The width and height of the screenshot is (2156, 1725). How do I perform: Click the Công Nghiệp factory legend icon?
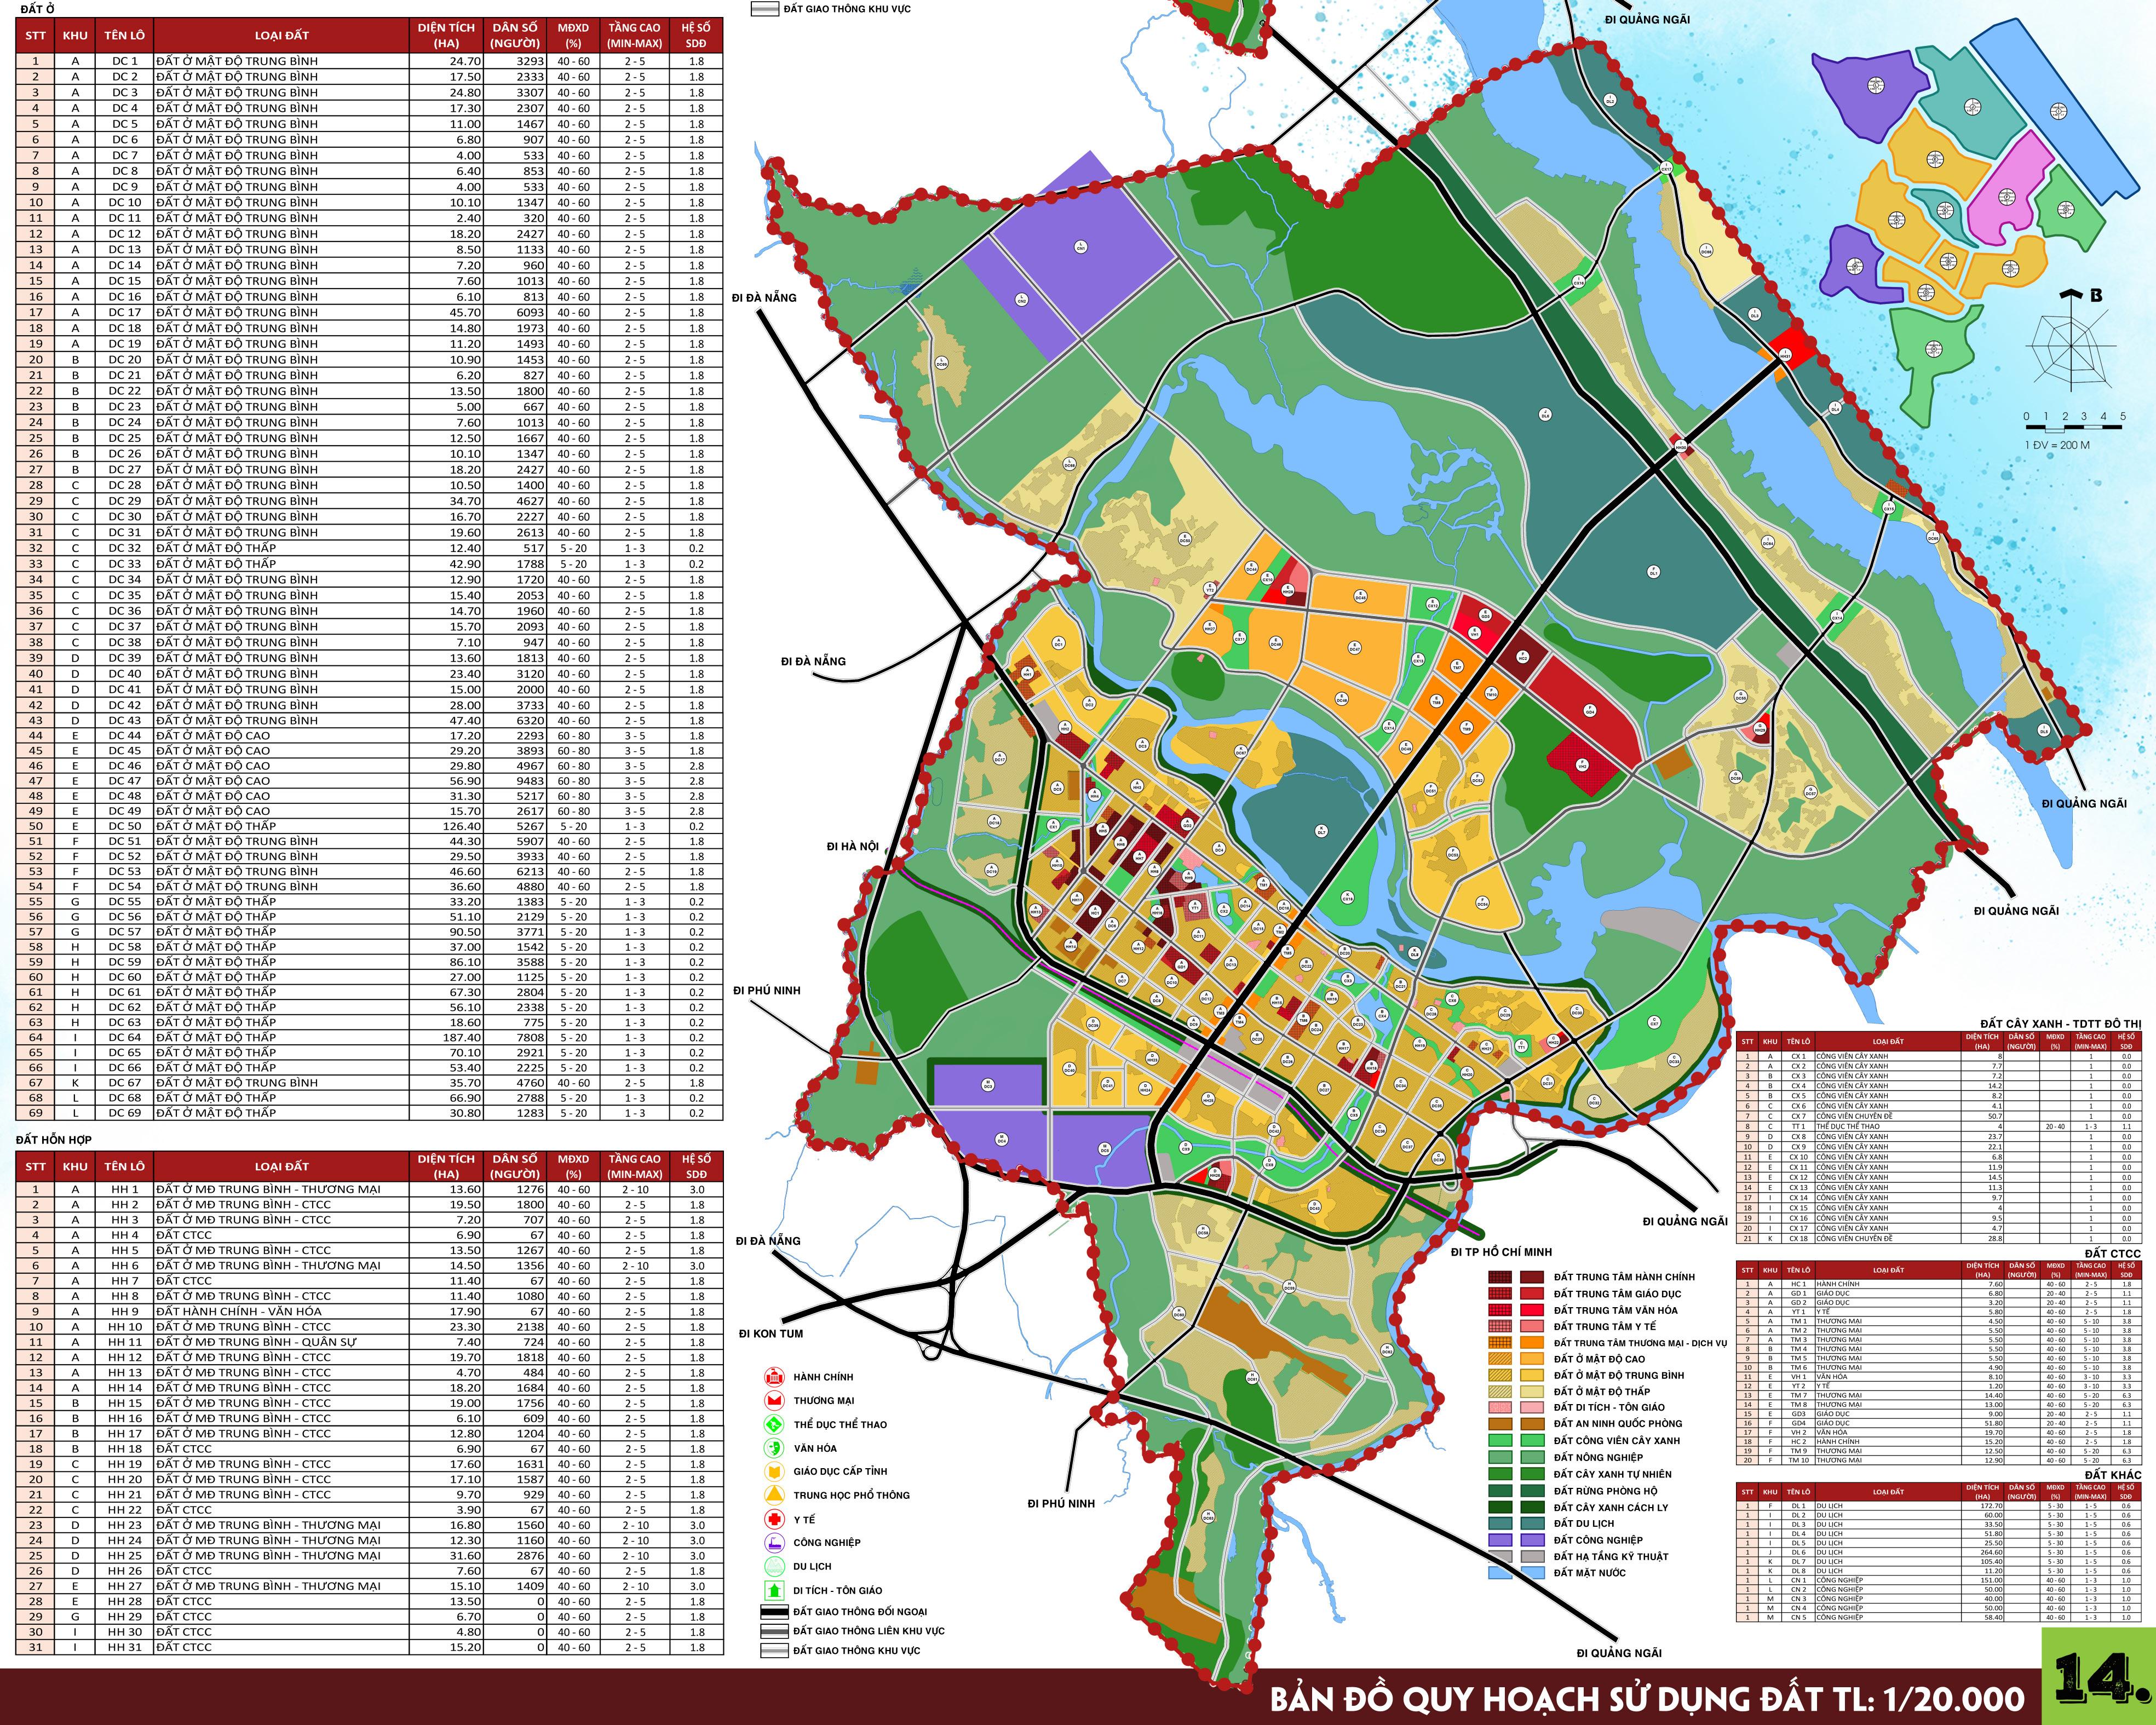click(x=774, y=1542)
